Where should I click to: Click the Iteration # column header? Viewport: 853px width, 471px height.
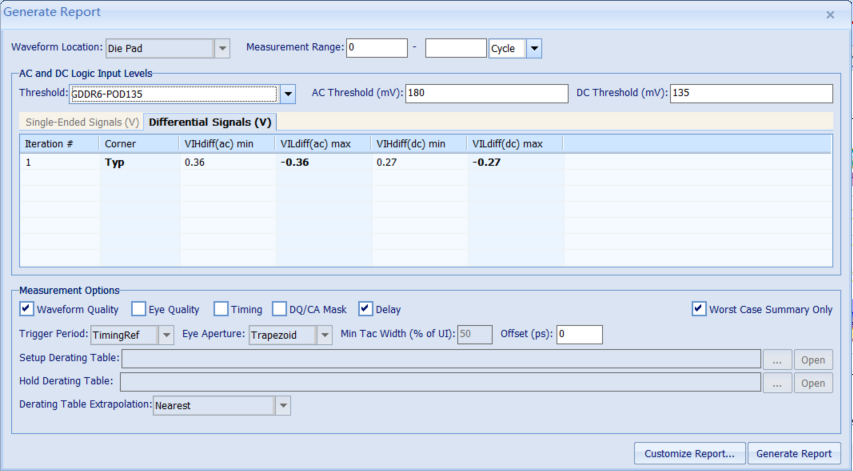pos(59,144)
